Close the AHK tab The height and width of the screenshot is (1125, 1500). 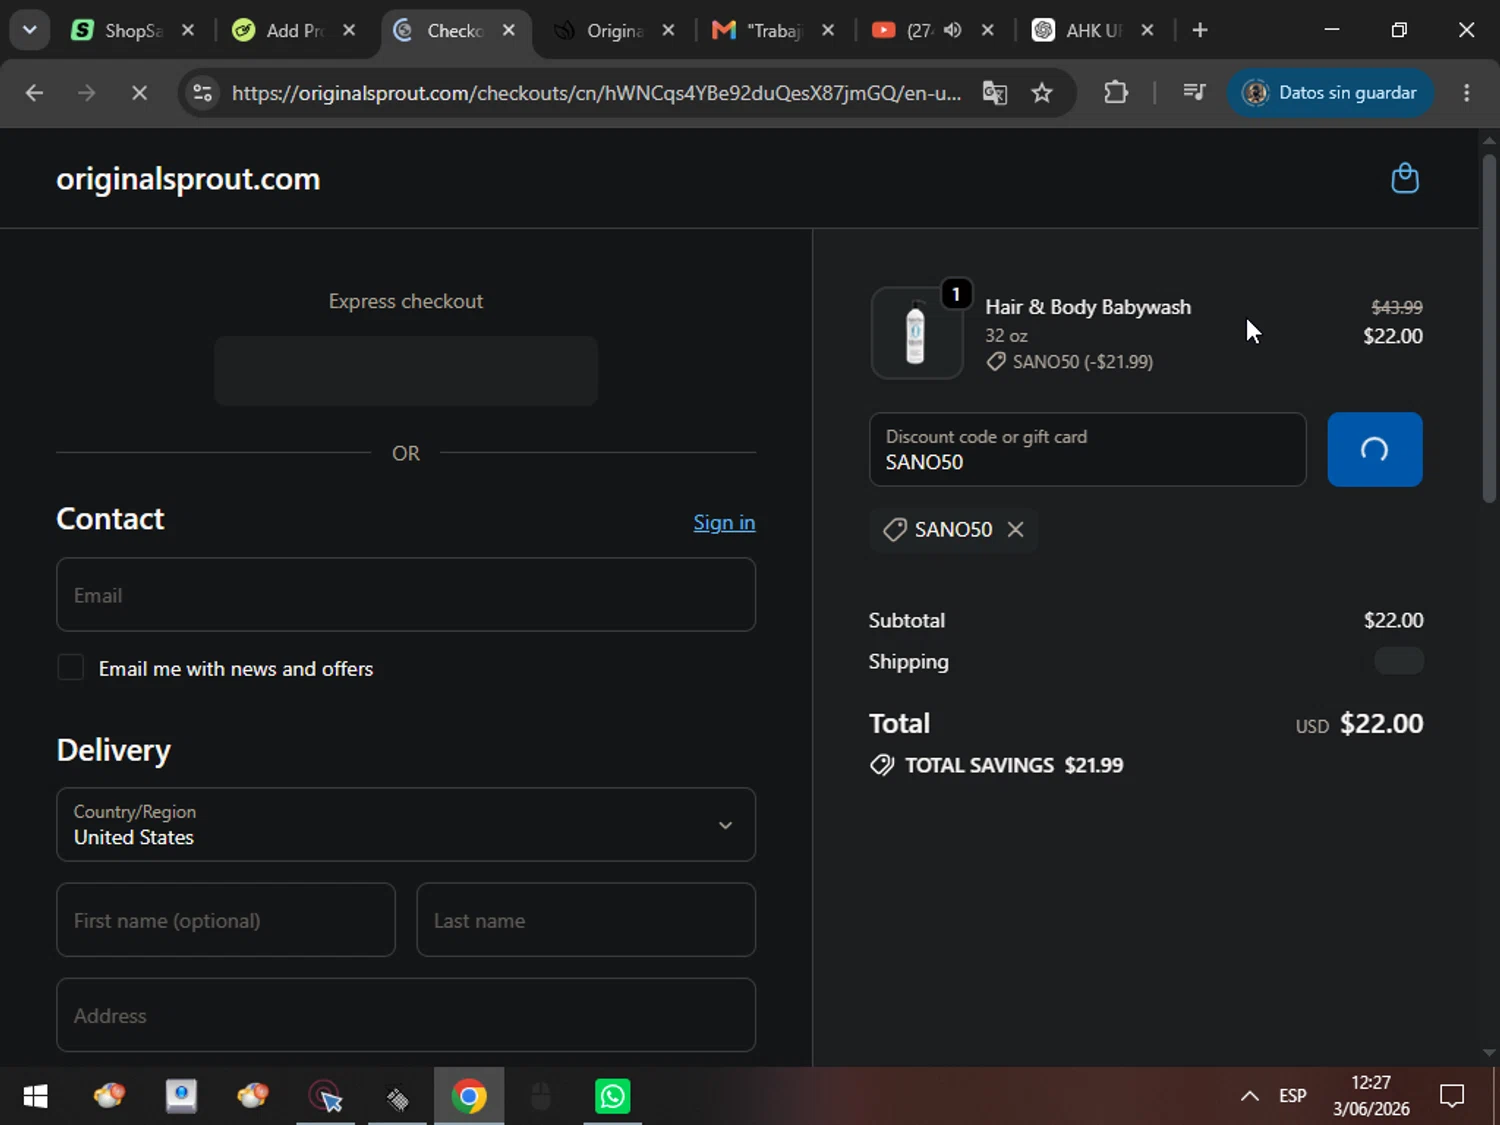point(1148,30)
